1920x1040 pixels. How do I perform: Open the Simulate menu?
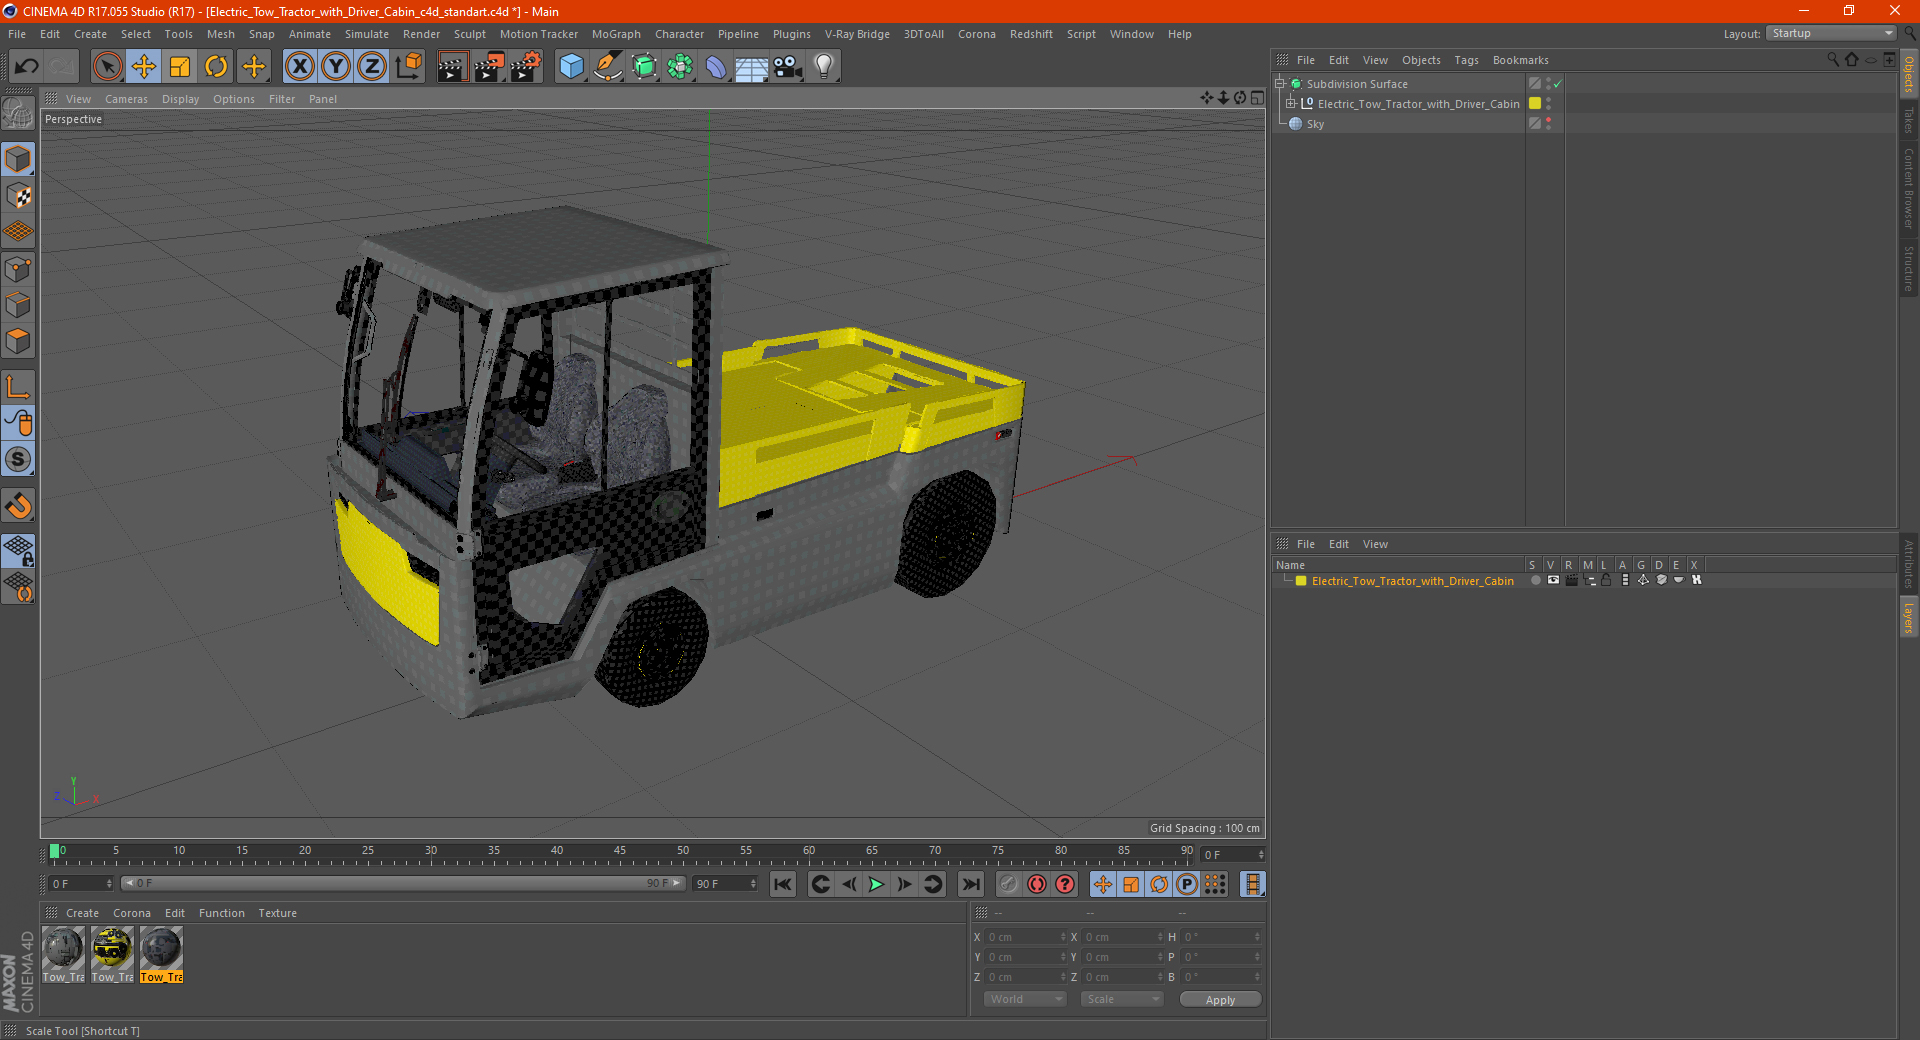tap(367, 34)
